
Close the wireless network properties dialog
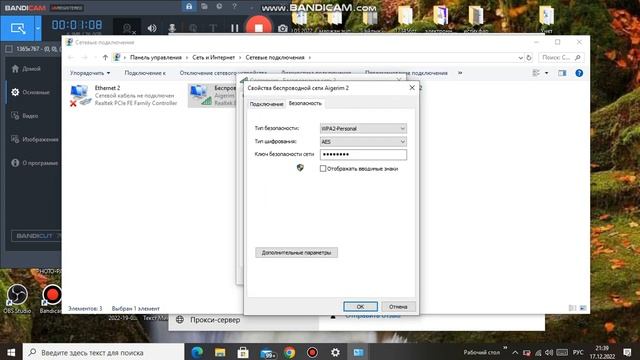pyautogui.click(x=412, y=88)
